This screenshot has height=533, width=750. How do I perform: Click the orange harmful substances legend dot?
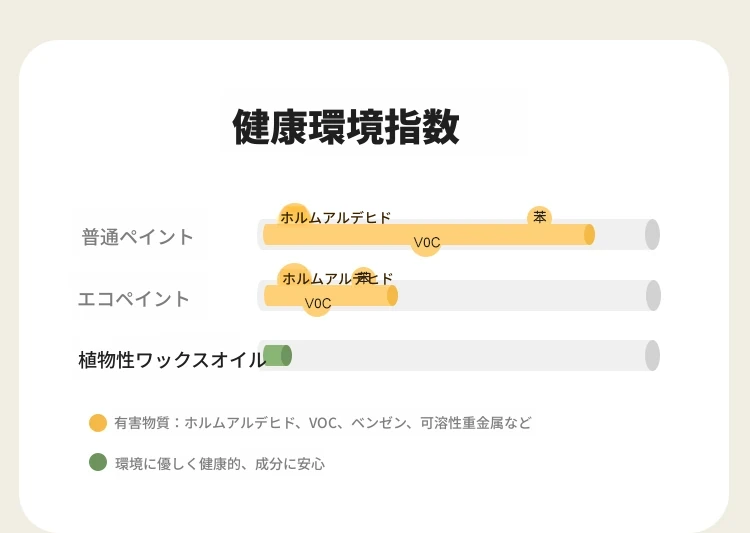pos(98,423)
